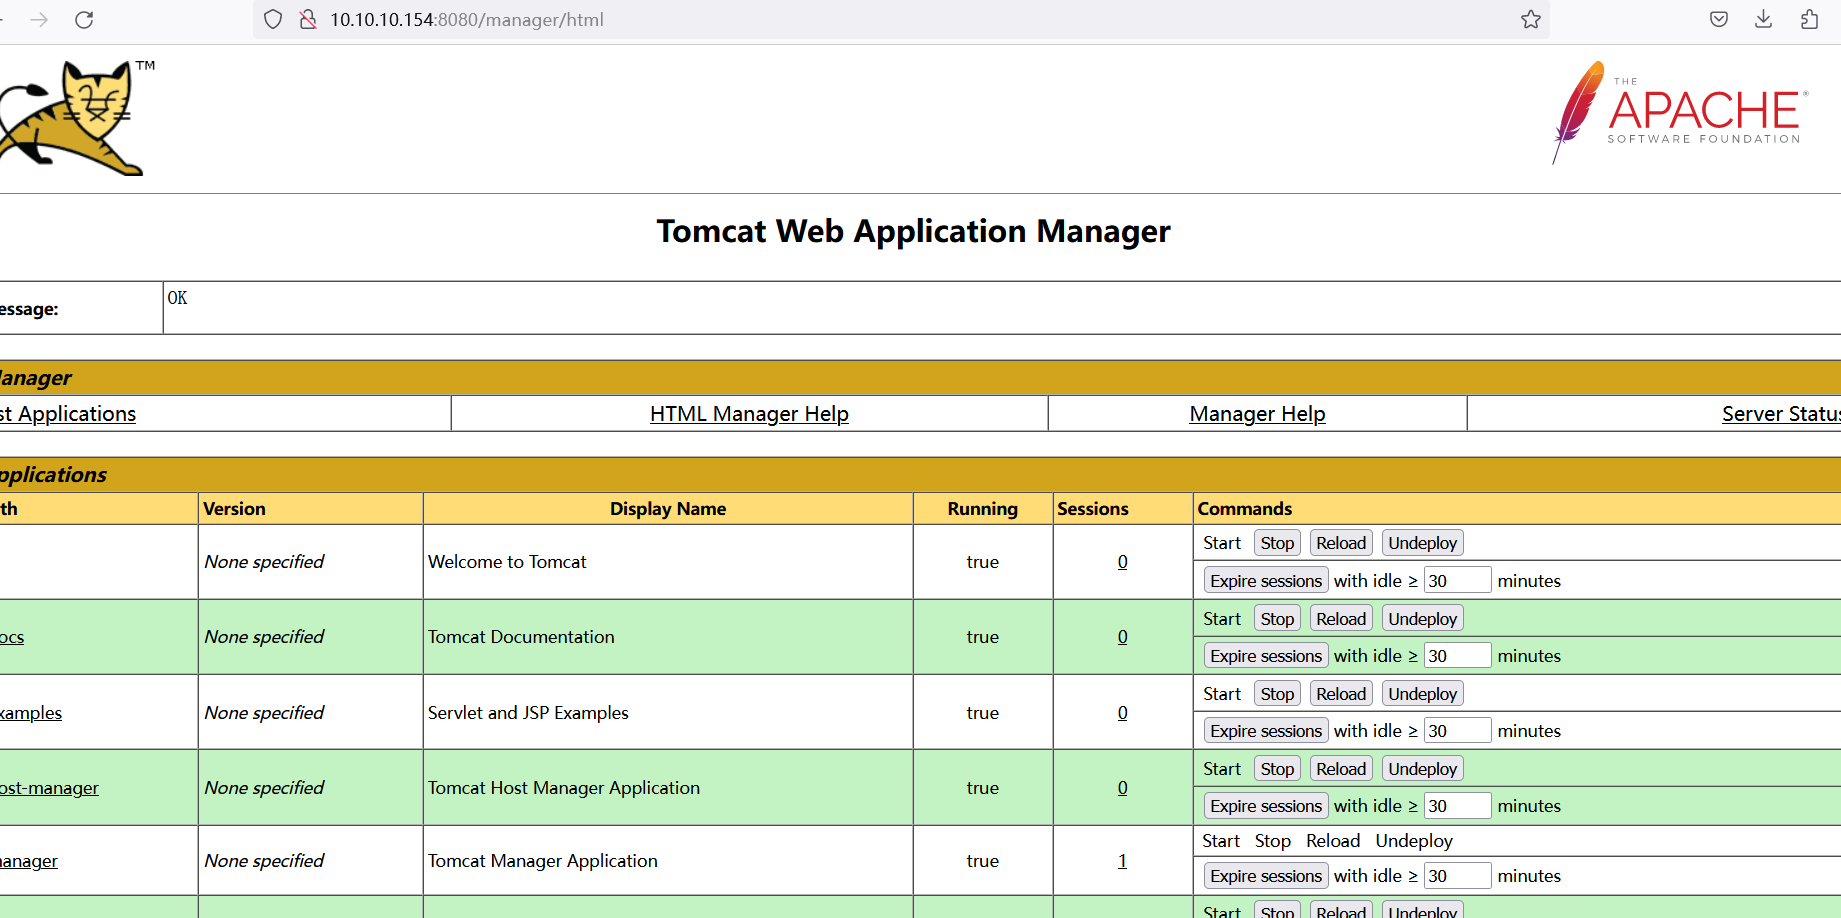Viewport: 1841px width, 918px height.
Task: Stop the Tomcat Host Manager Application
Action: point(1277,769)
